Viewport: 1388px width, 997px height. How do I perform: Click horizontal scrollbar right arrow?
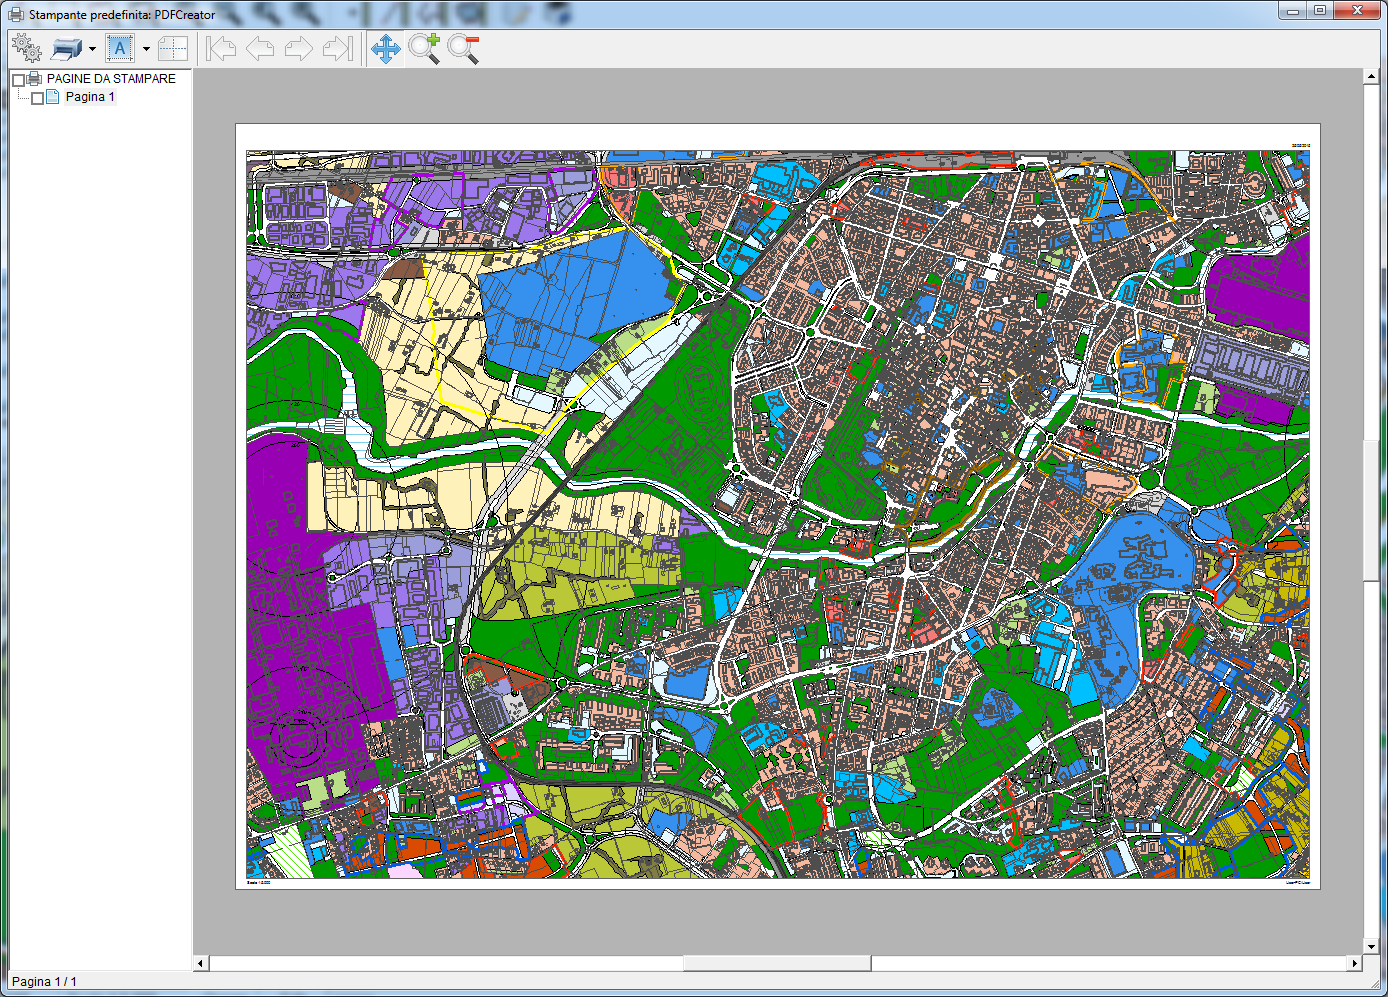tap(1354, 963)
